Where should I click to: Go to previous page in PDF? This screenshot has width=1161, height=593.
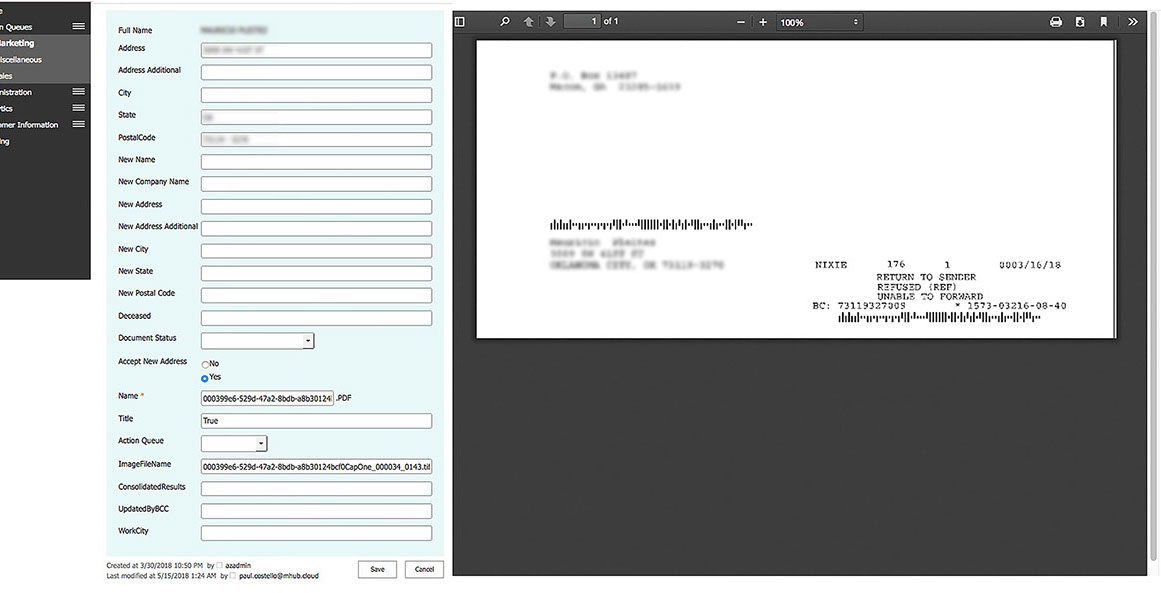point(528,22)
